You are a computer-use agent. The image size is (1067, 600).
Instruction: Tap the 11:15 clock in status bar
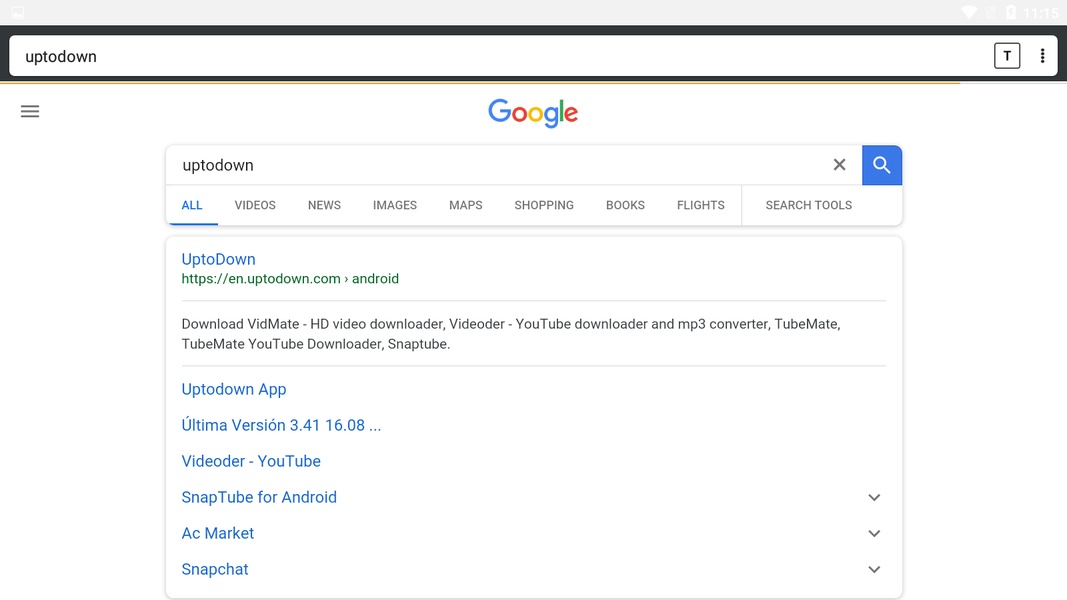tap(1040, 12)
